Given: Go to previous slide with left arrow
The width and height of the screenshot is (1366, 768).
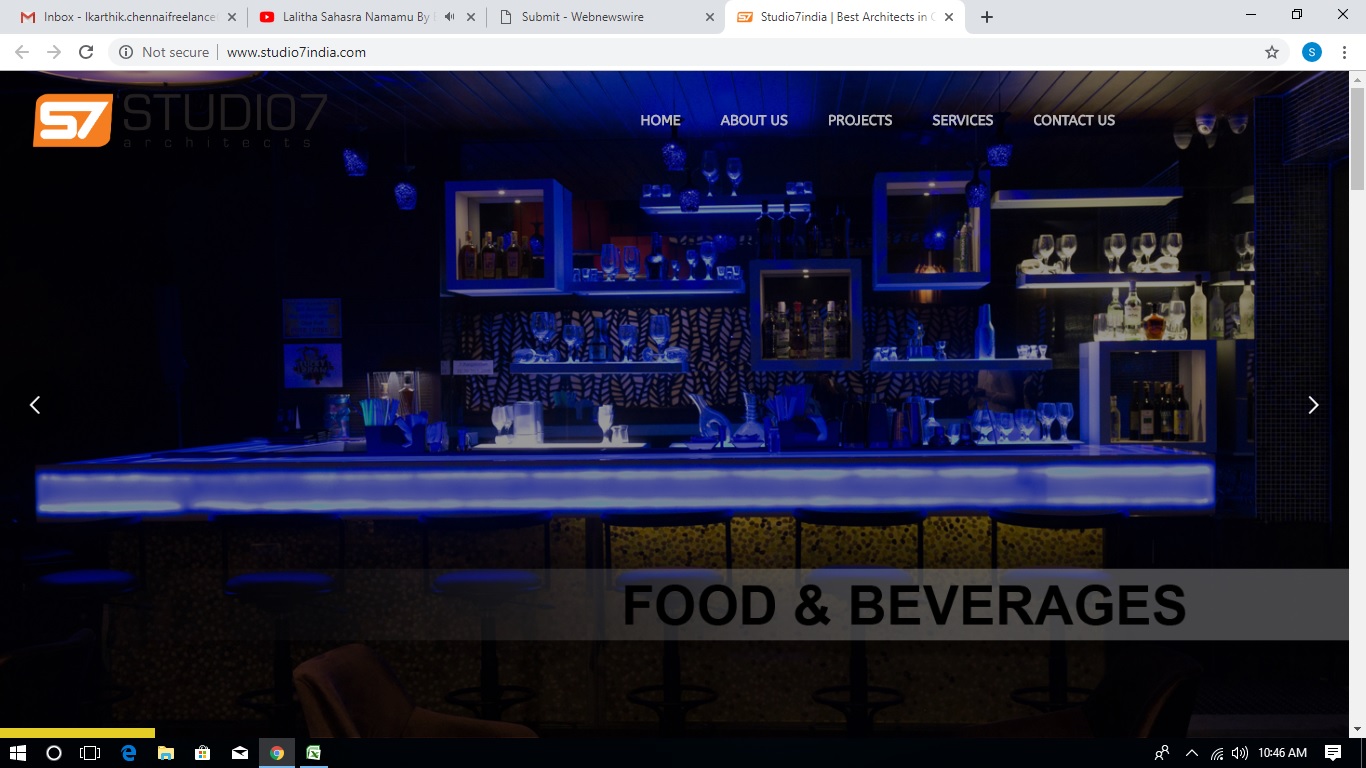Looking at the screenshot, I should tap(35, 405).
